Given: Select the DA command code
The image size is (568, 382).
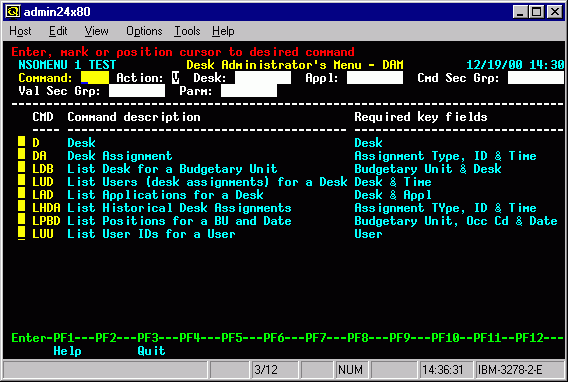Looking at the screenshot, I should pyautogui.click(x=39, y=156).
